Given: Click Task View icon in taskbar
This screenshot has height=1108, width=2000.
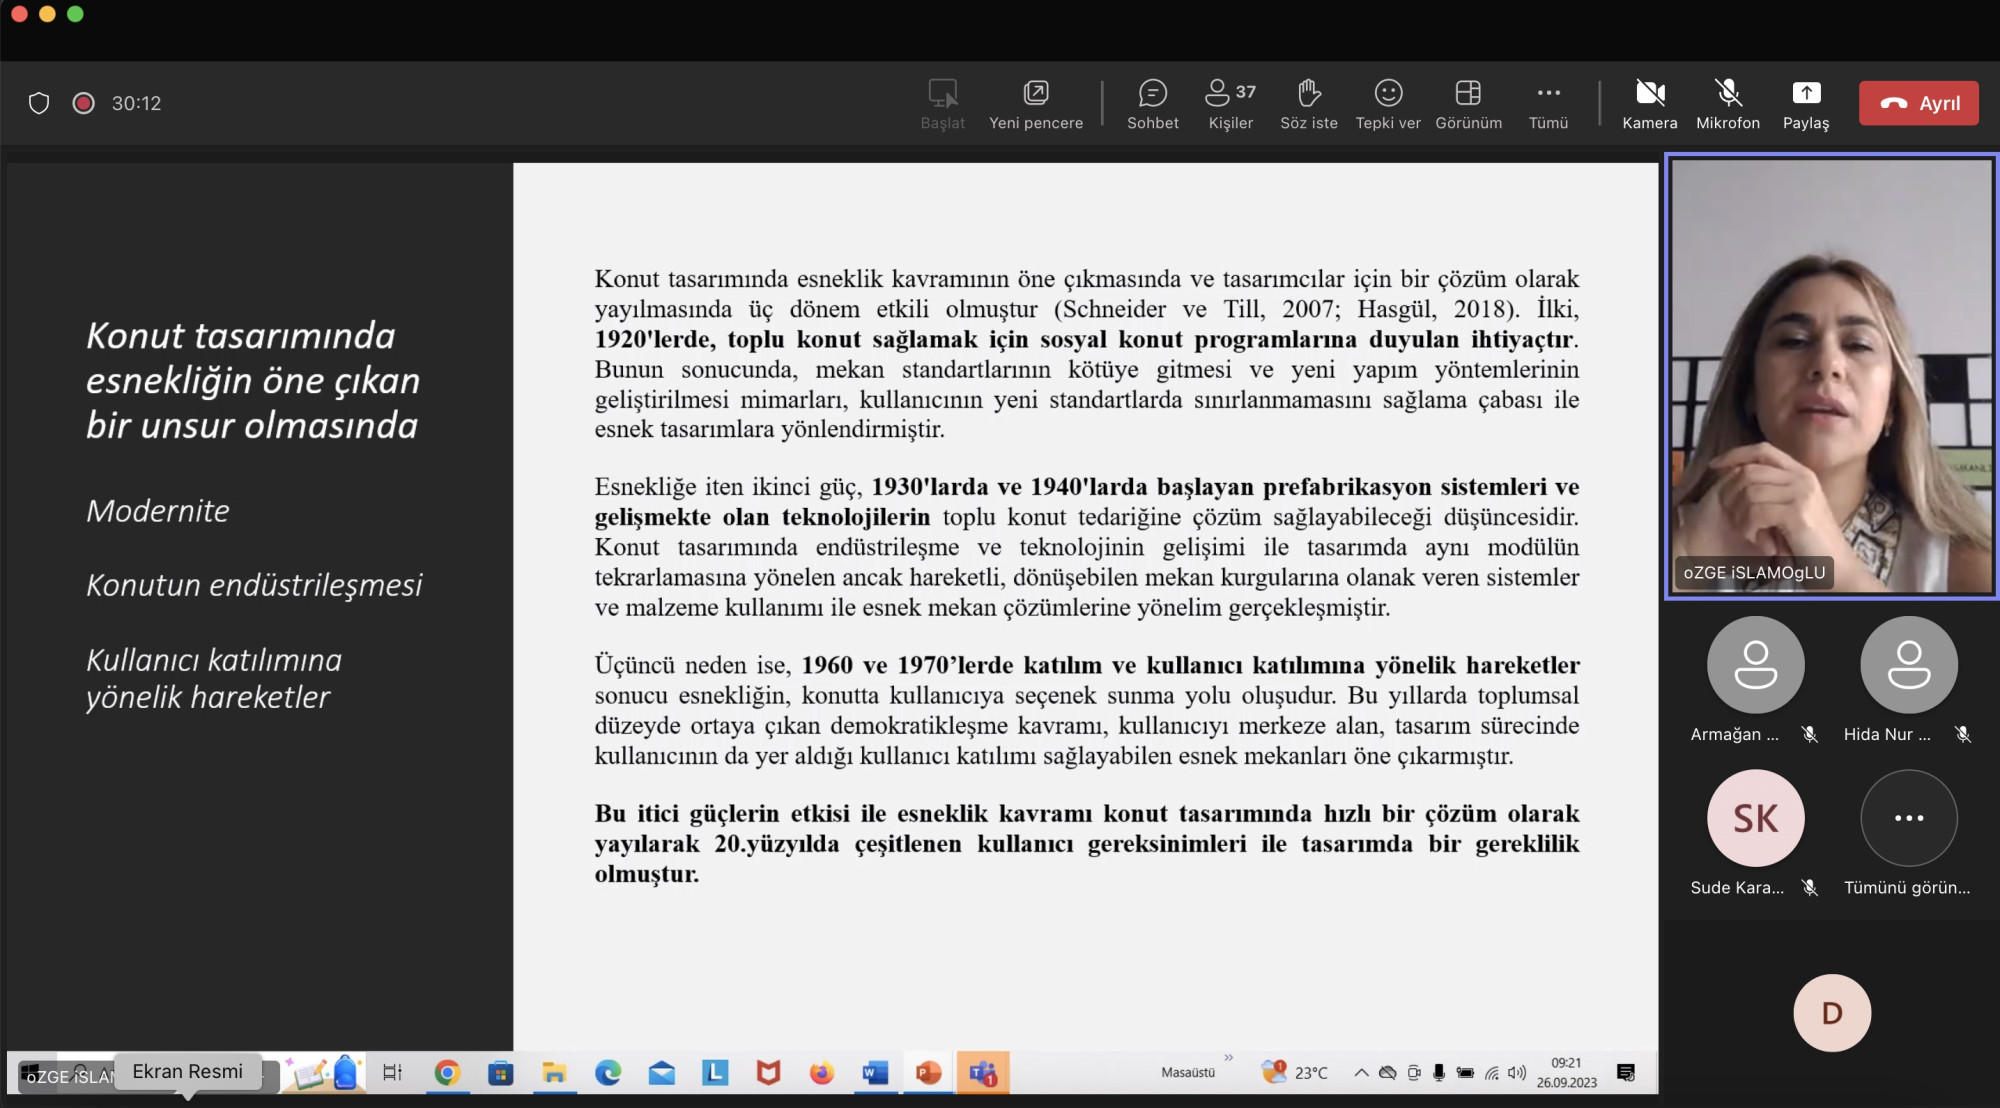Looking at the screenshot, I should [392, 1073].
